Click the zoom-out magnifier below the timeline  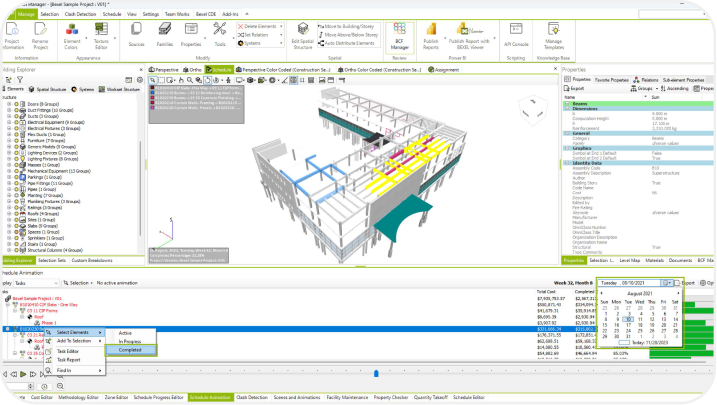point(60,386)
